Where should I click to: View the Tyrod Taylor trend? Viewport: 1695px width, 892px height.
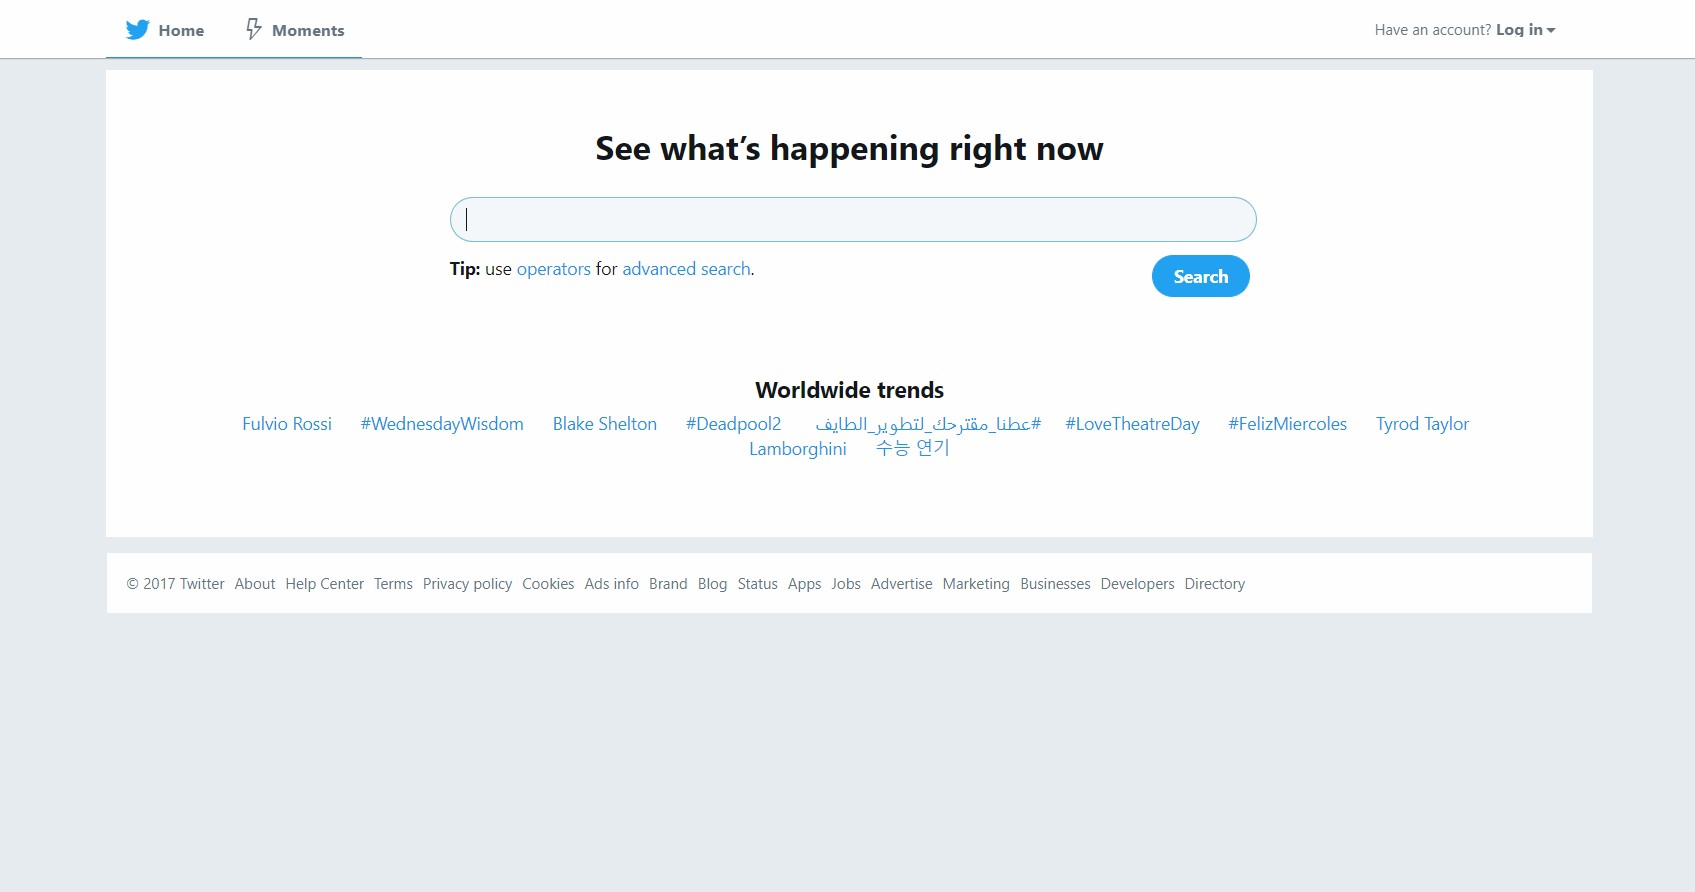point(1422,424)
